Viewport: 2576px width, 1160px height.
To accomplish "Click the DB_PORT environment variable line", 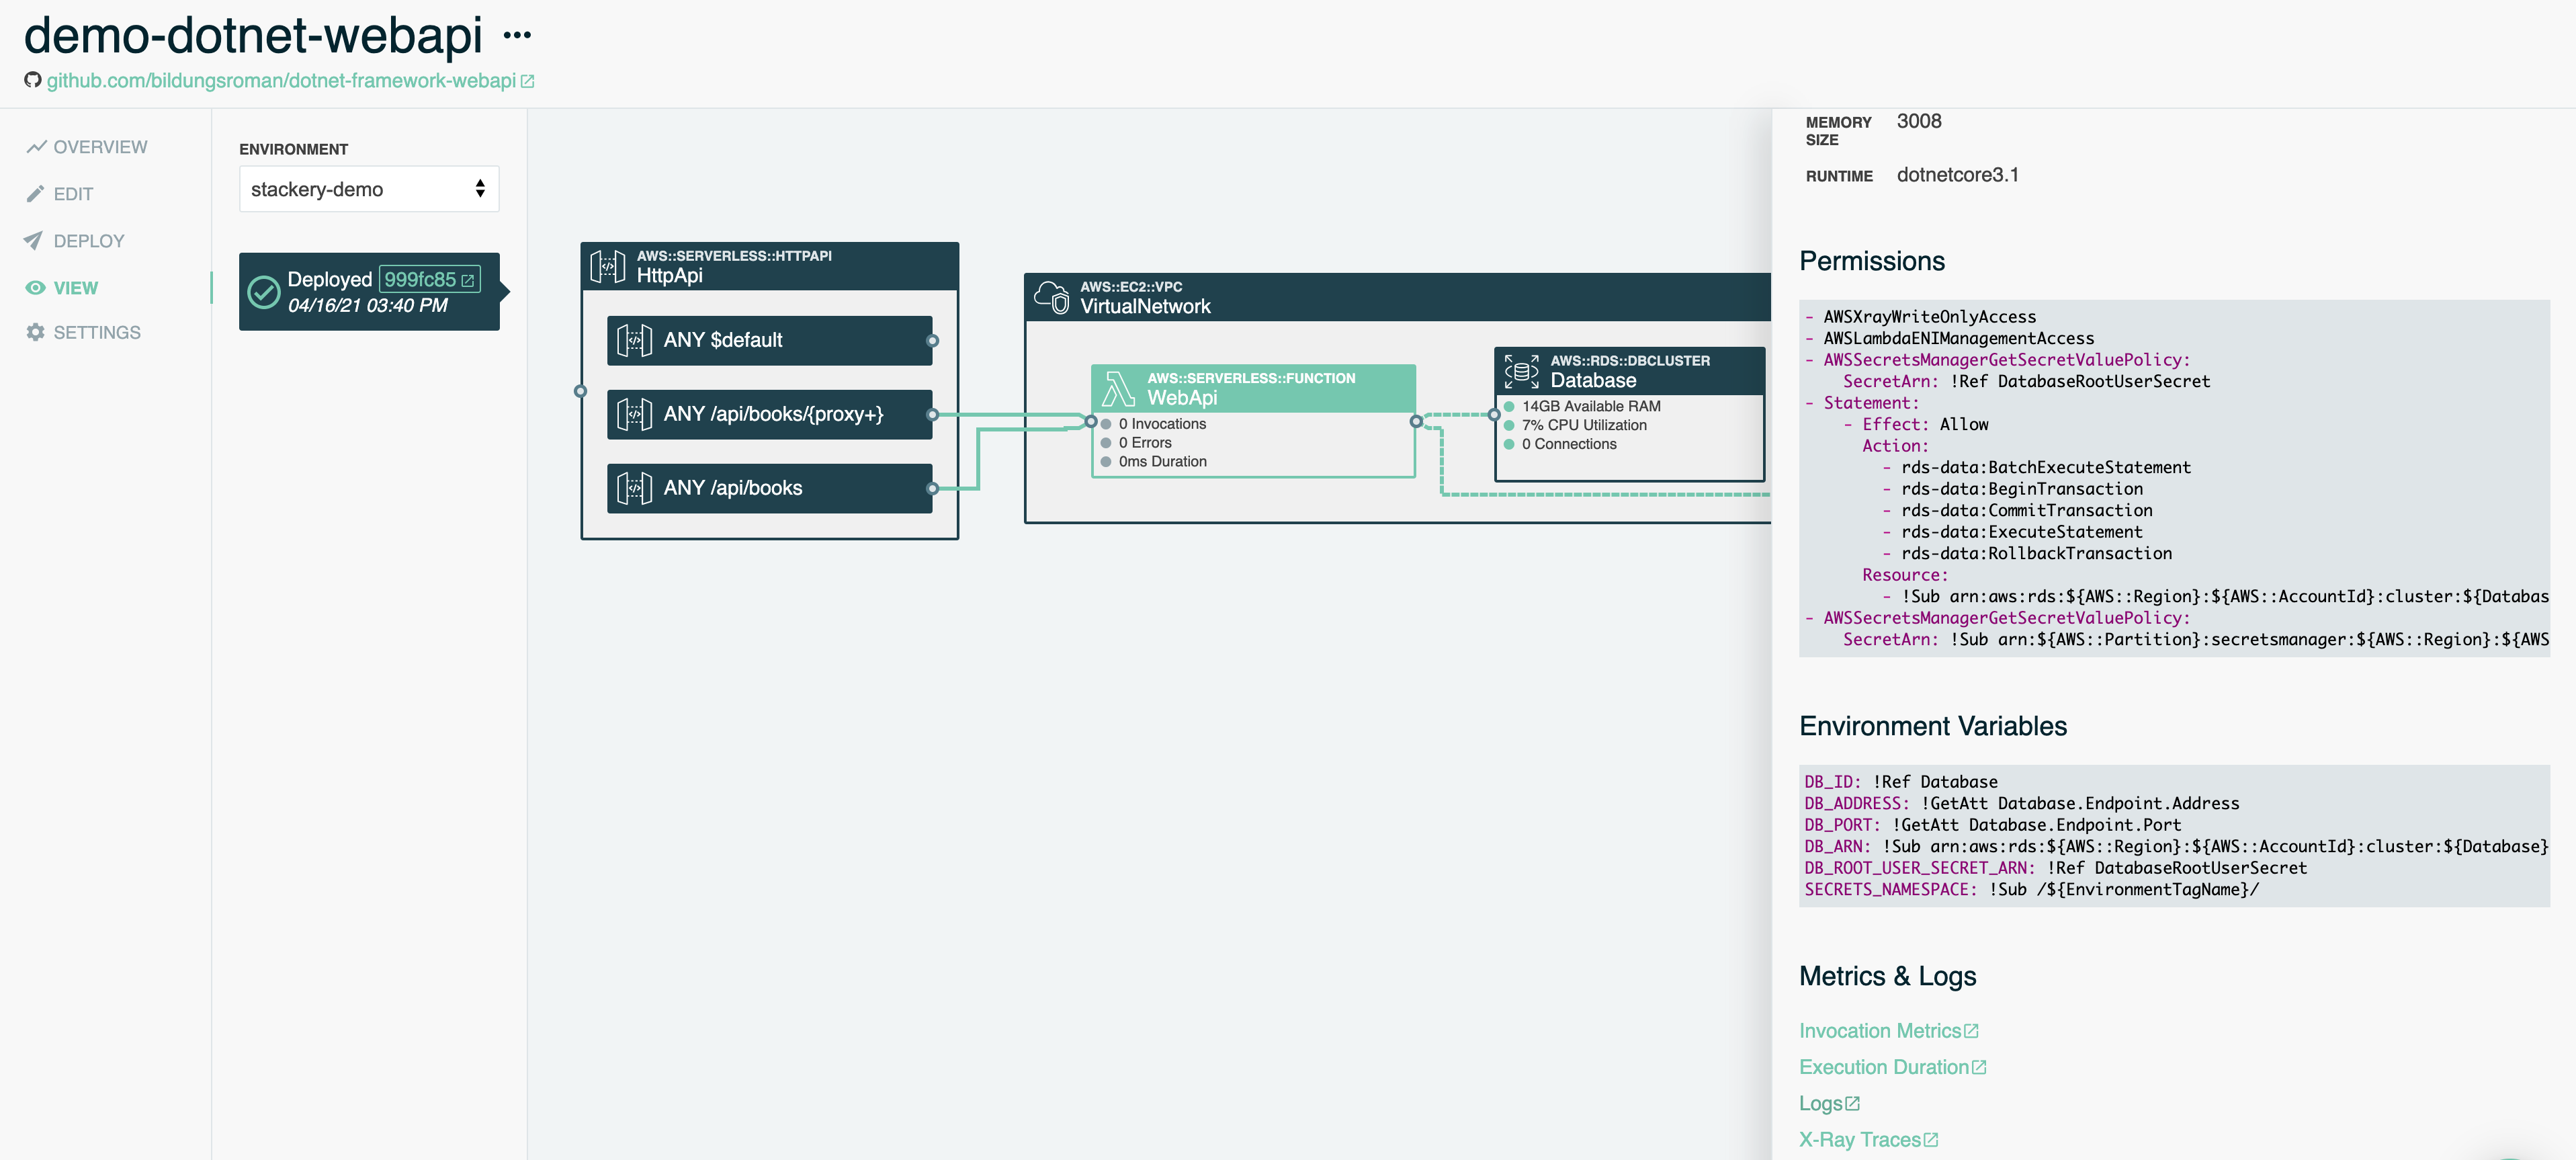I will (x=1993, y=825).
